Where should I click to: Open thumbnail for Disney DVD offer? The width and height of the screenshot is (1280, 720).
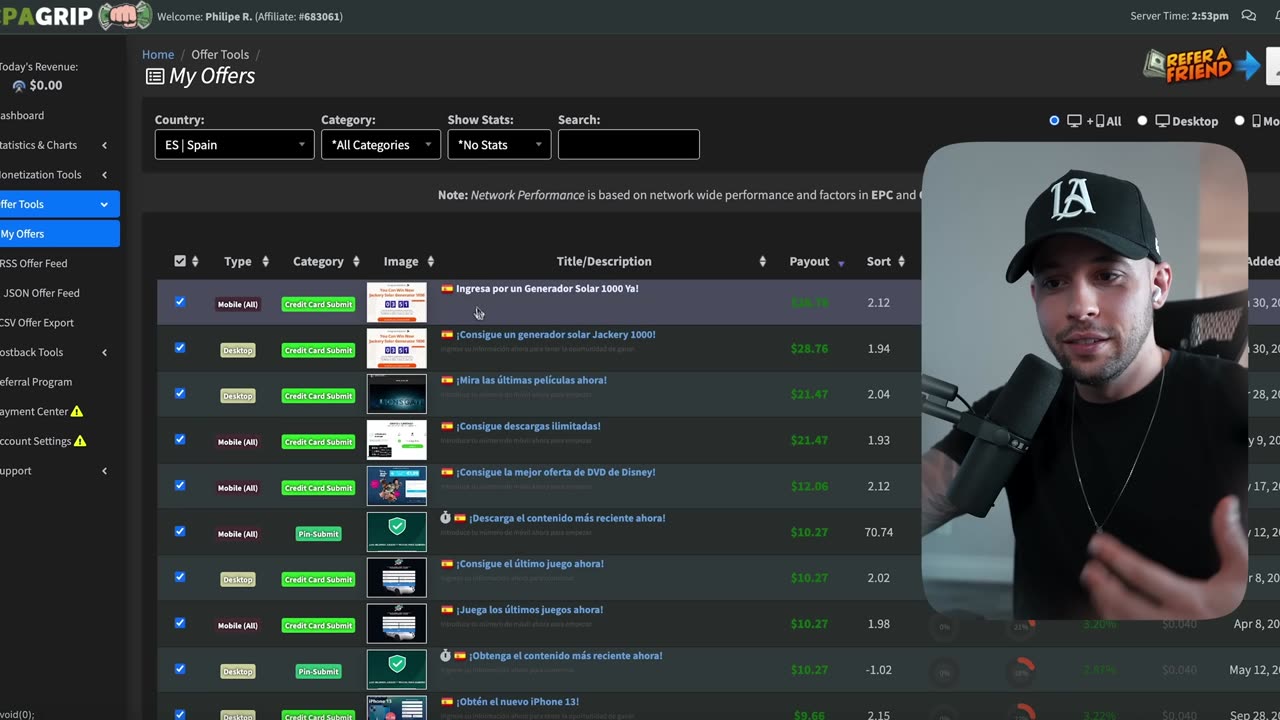396,486
